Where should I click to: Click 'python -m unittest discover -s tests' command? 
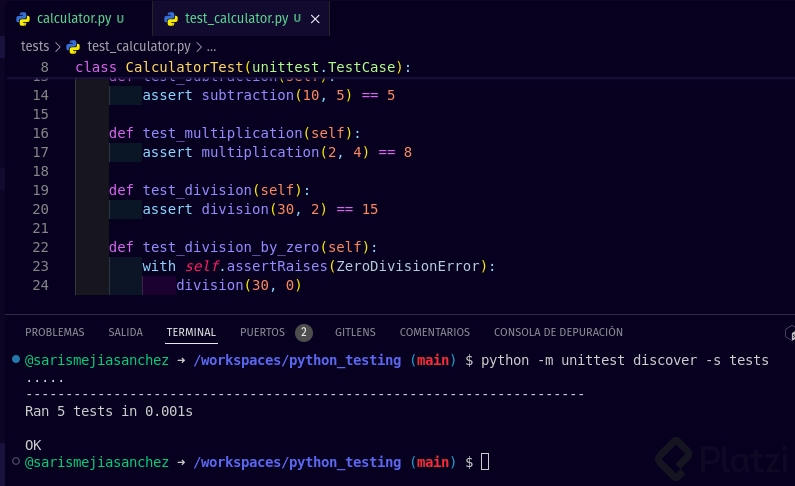point(625,360)
